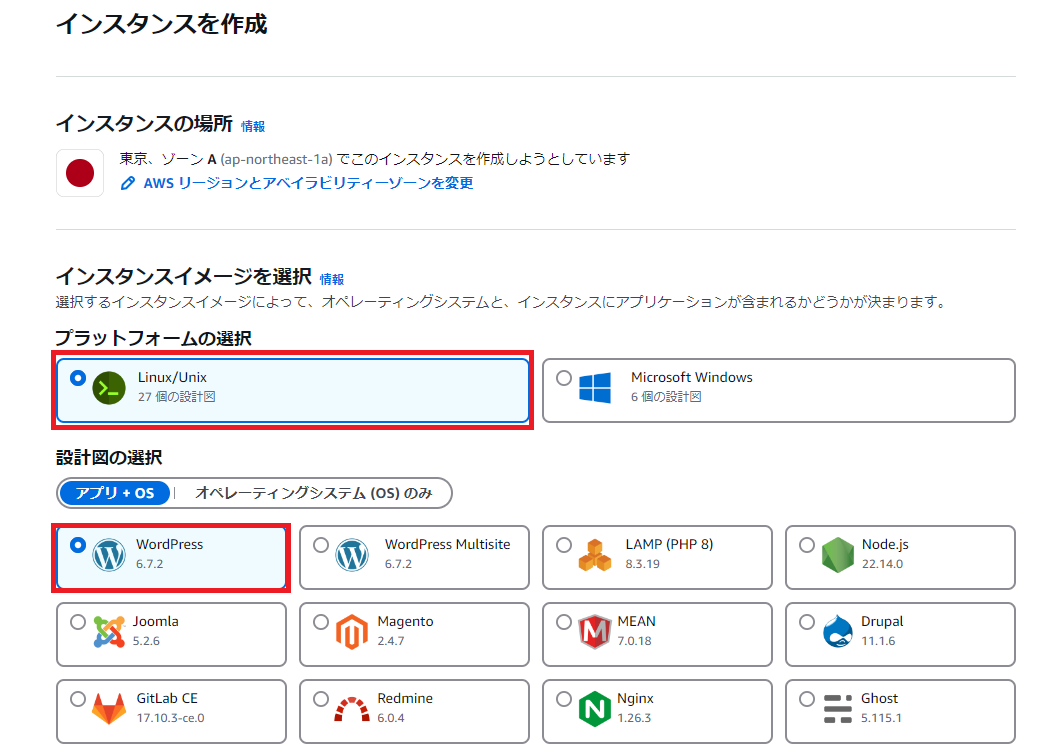Click the Ghost logo icon
The image size is (1052, 750).
pos(838,709)
